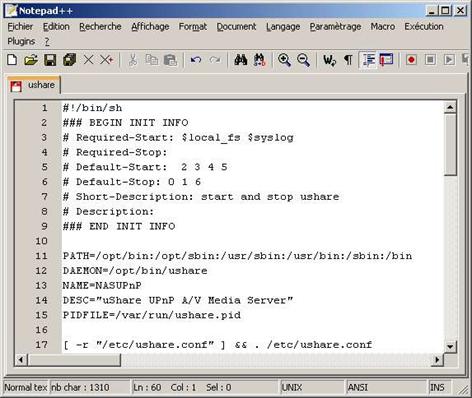Open the Edition menu

(x=56, y=26)
